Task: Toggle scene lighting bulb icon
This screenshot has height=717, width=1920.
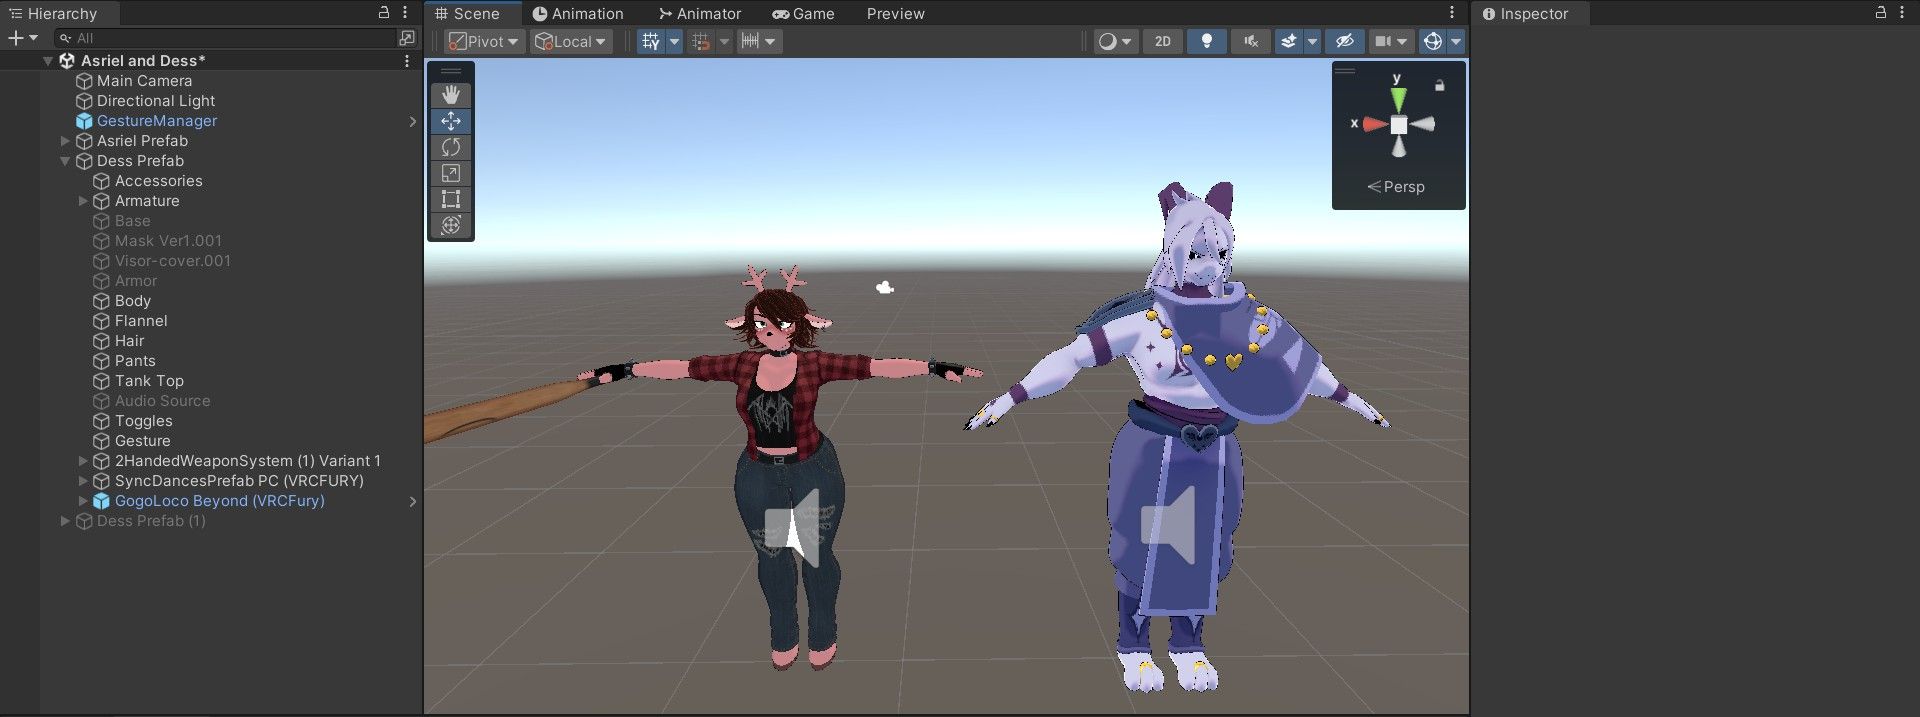Action: [x=1207, y=41]
